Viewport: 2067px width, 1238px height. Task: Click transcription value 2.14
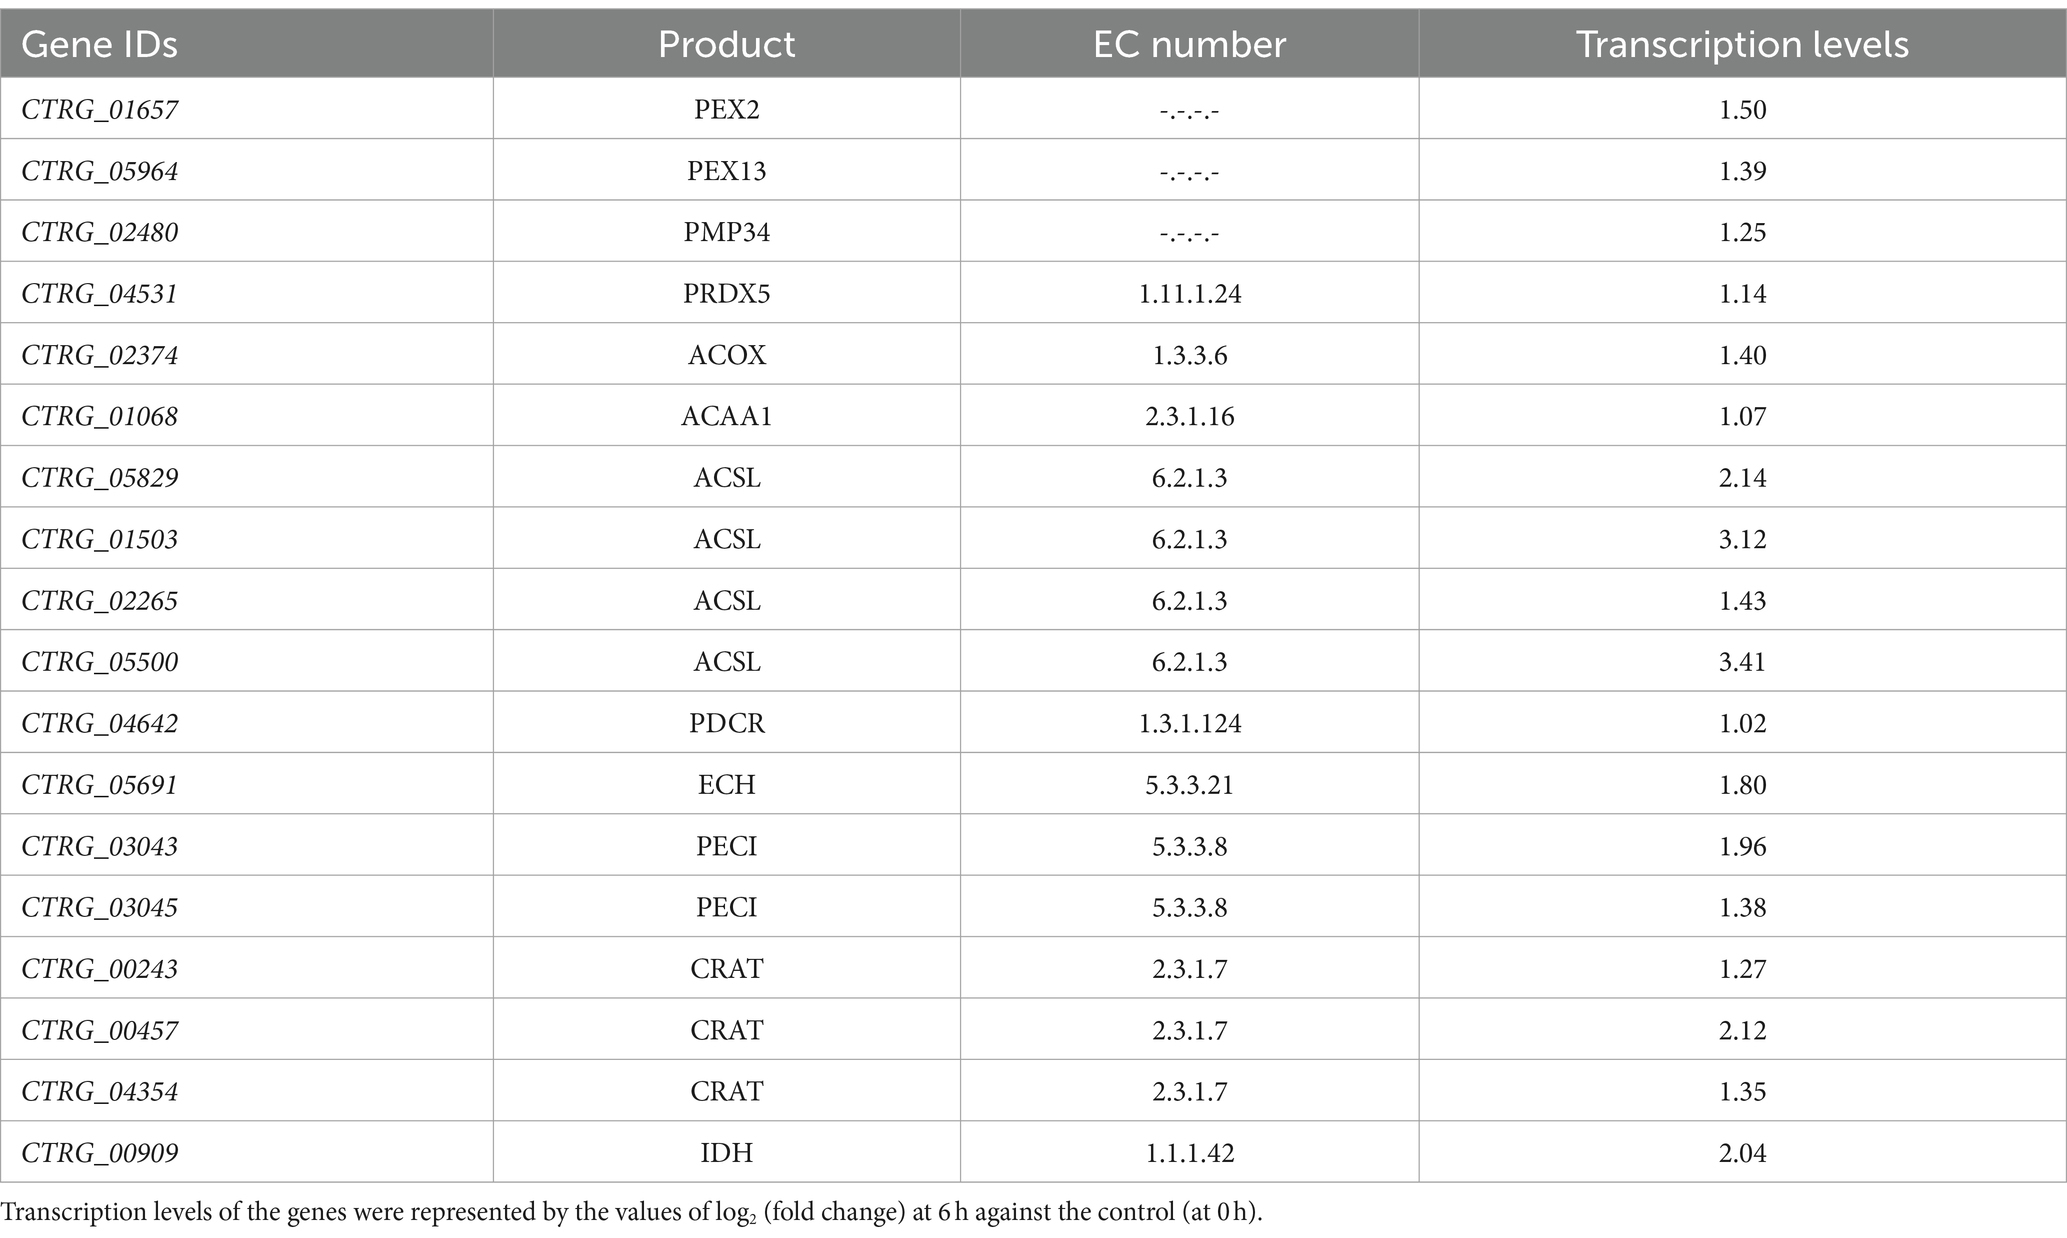pyautogui.click(x=1743, y=478)
